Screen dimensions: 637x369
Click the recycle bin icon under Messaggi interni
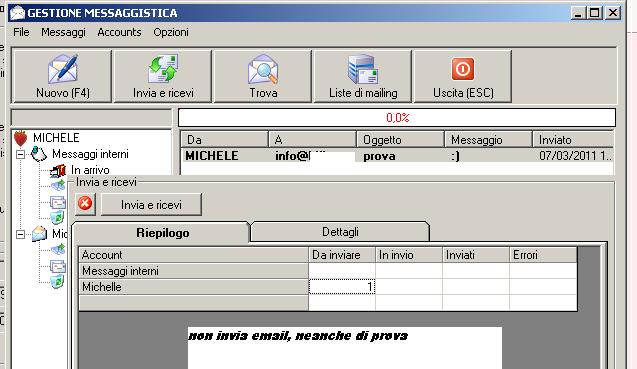[x=57, y=217]
